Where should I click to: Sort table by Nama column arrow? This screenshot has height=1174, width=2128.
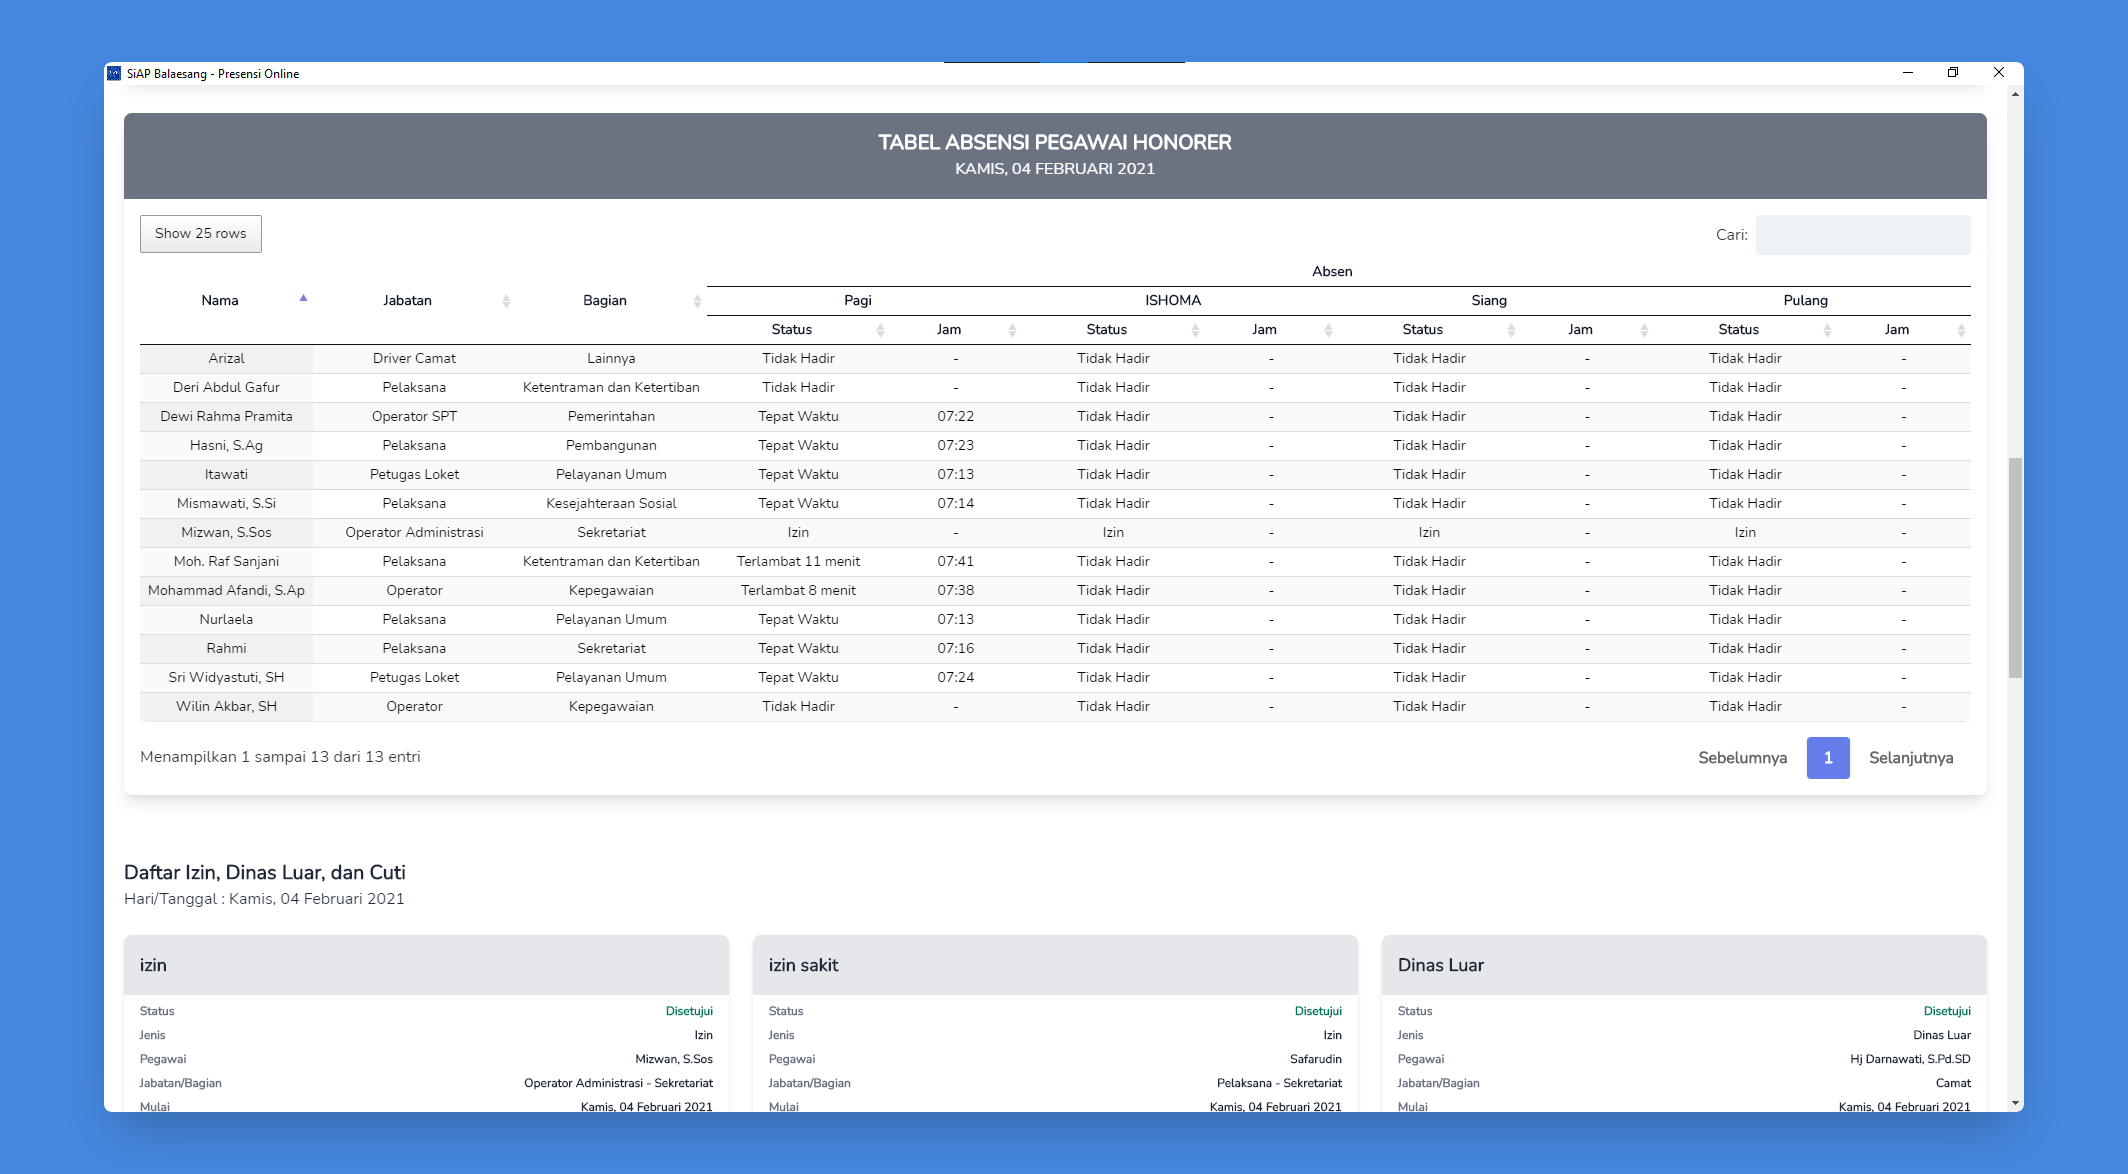coord(303,299)
